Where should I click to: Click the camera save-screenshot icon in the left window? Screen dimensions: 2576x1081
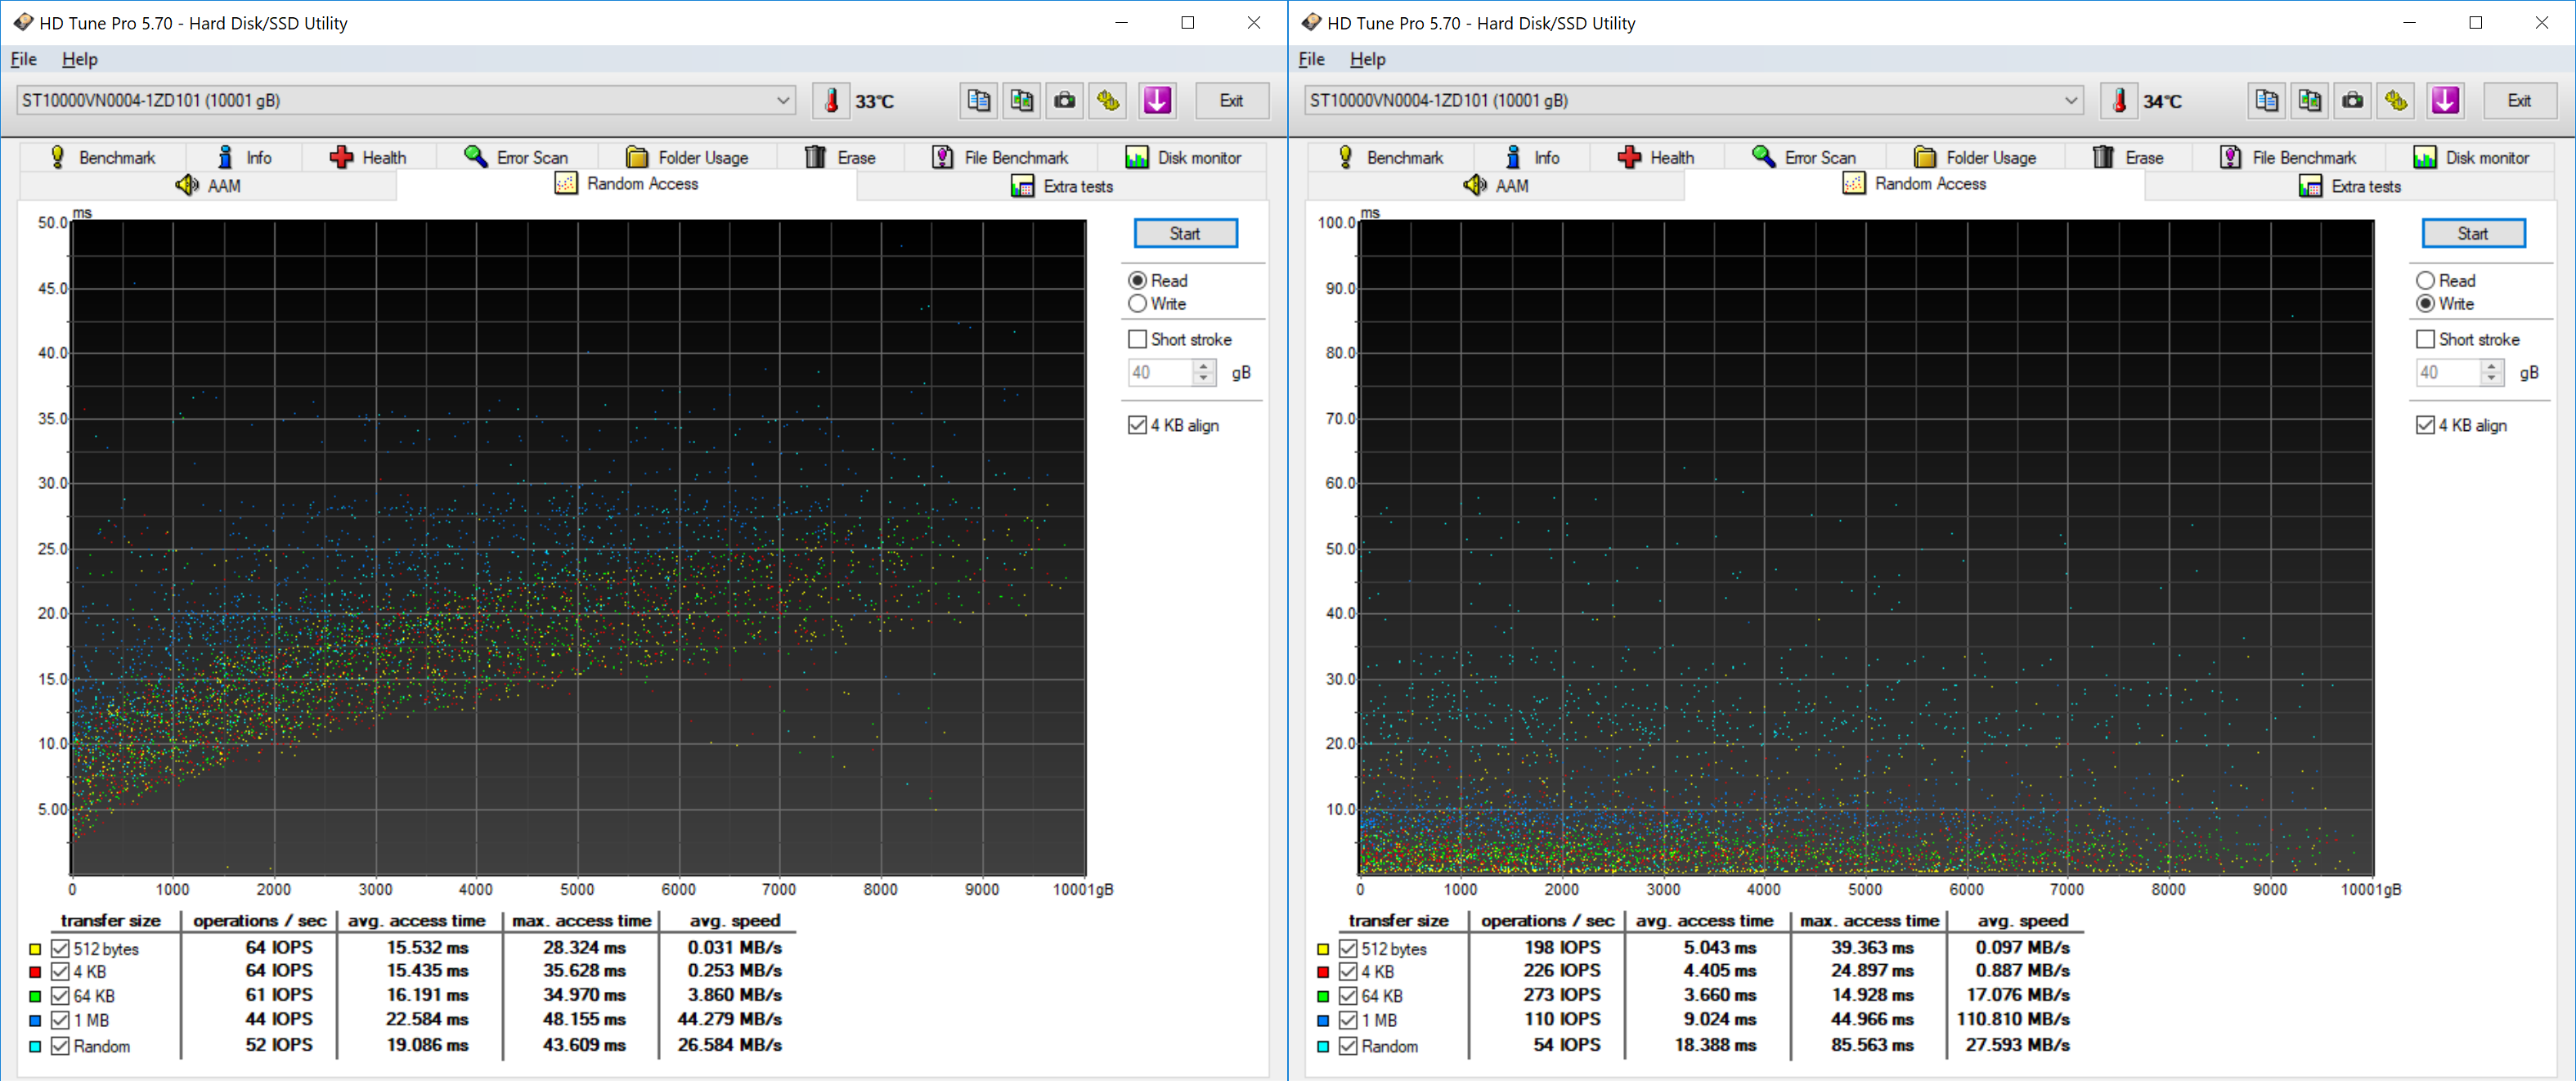1065,101
